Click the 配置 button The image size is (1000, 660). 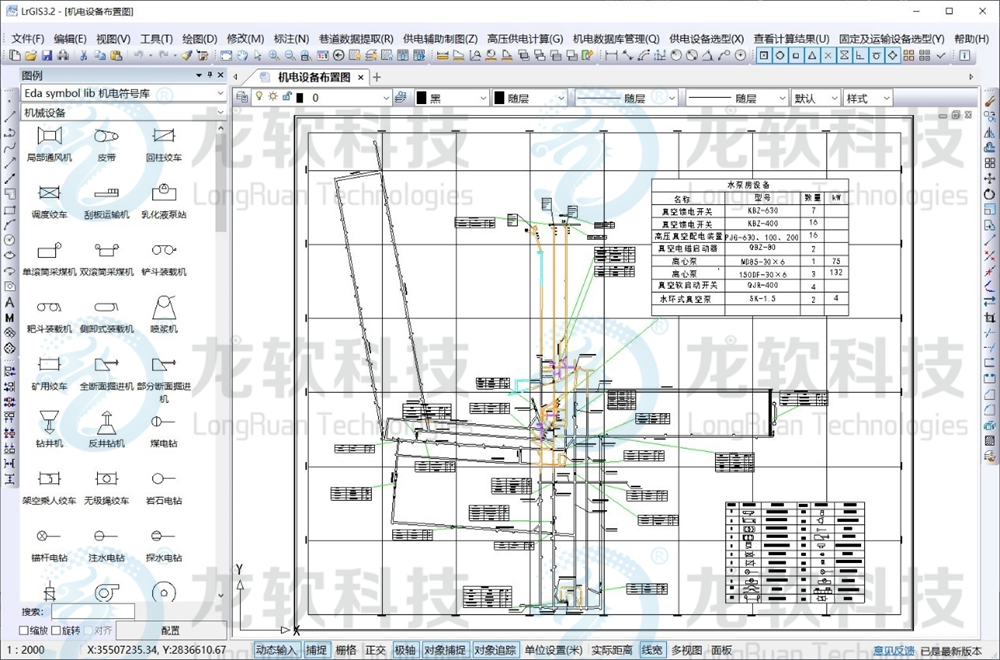pyautogui.click(x=170, y=631)
